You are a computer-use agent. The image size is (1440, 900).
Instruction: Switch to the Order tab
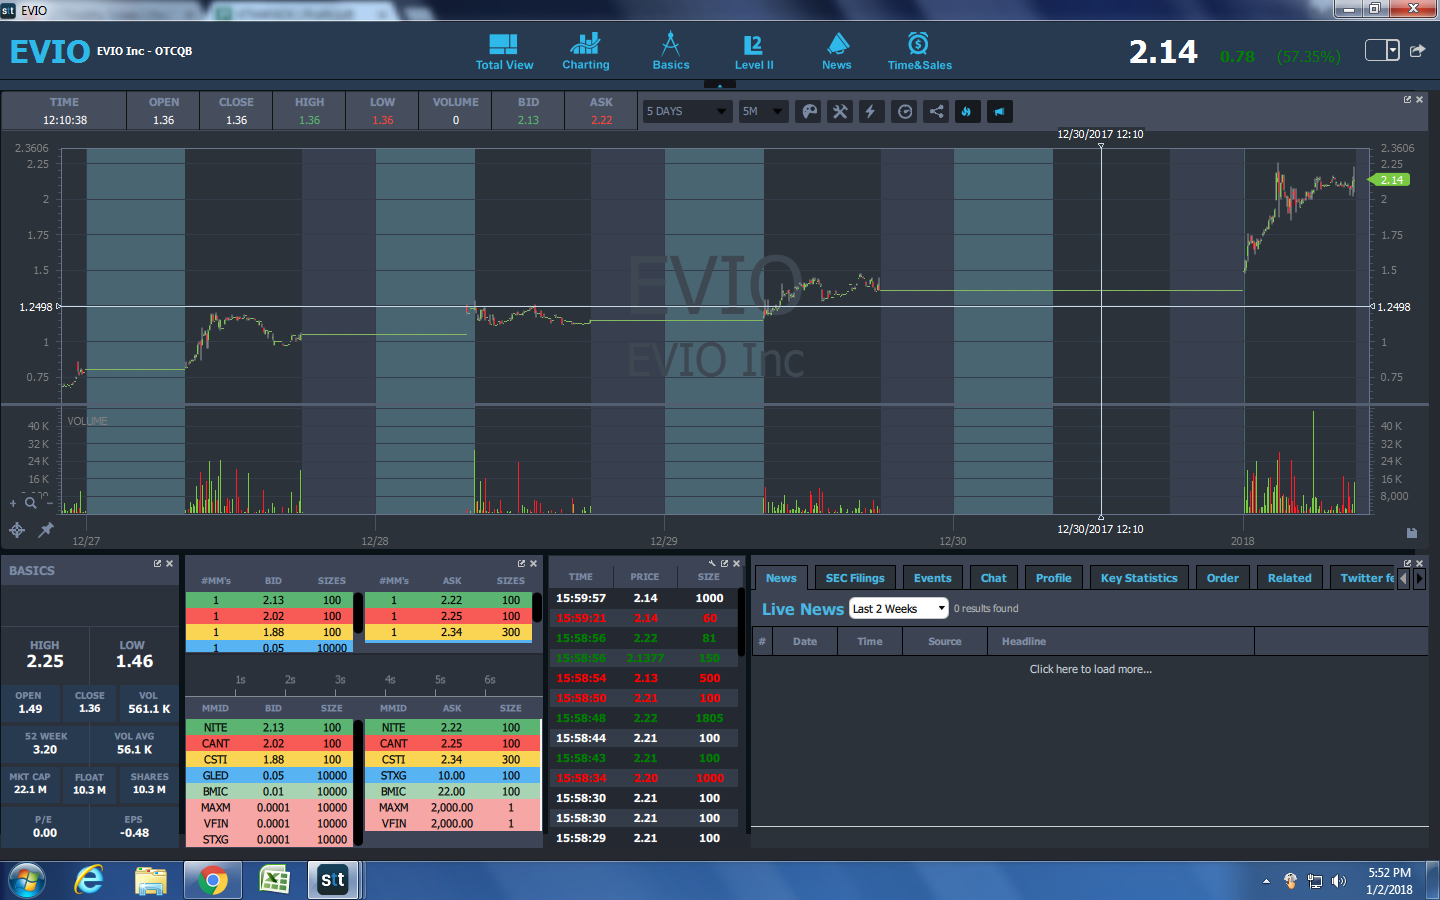tap(1223, 578)
